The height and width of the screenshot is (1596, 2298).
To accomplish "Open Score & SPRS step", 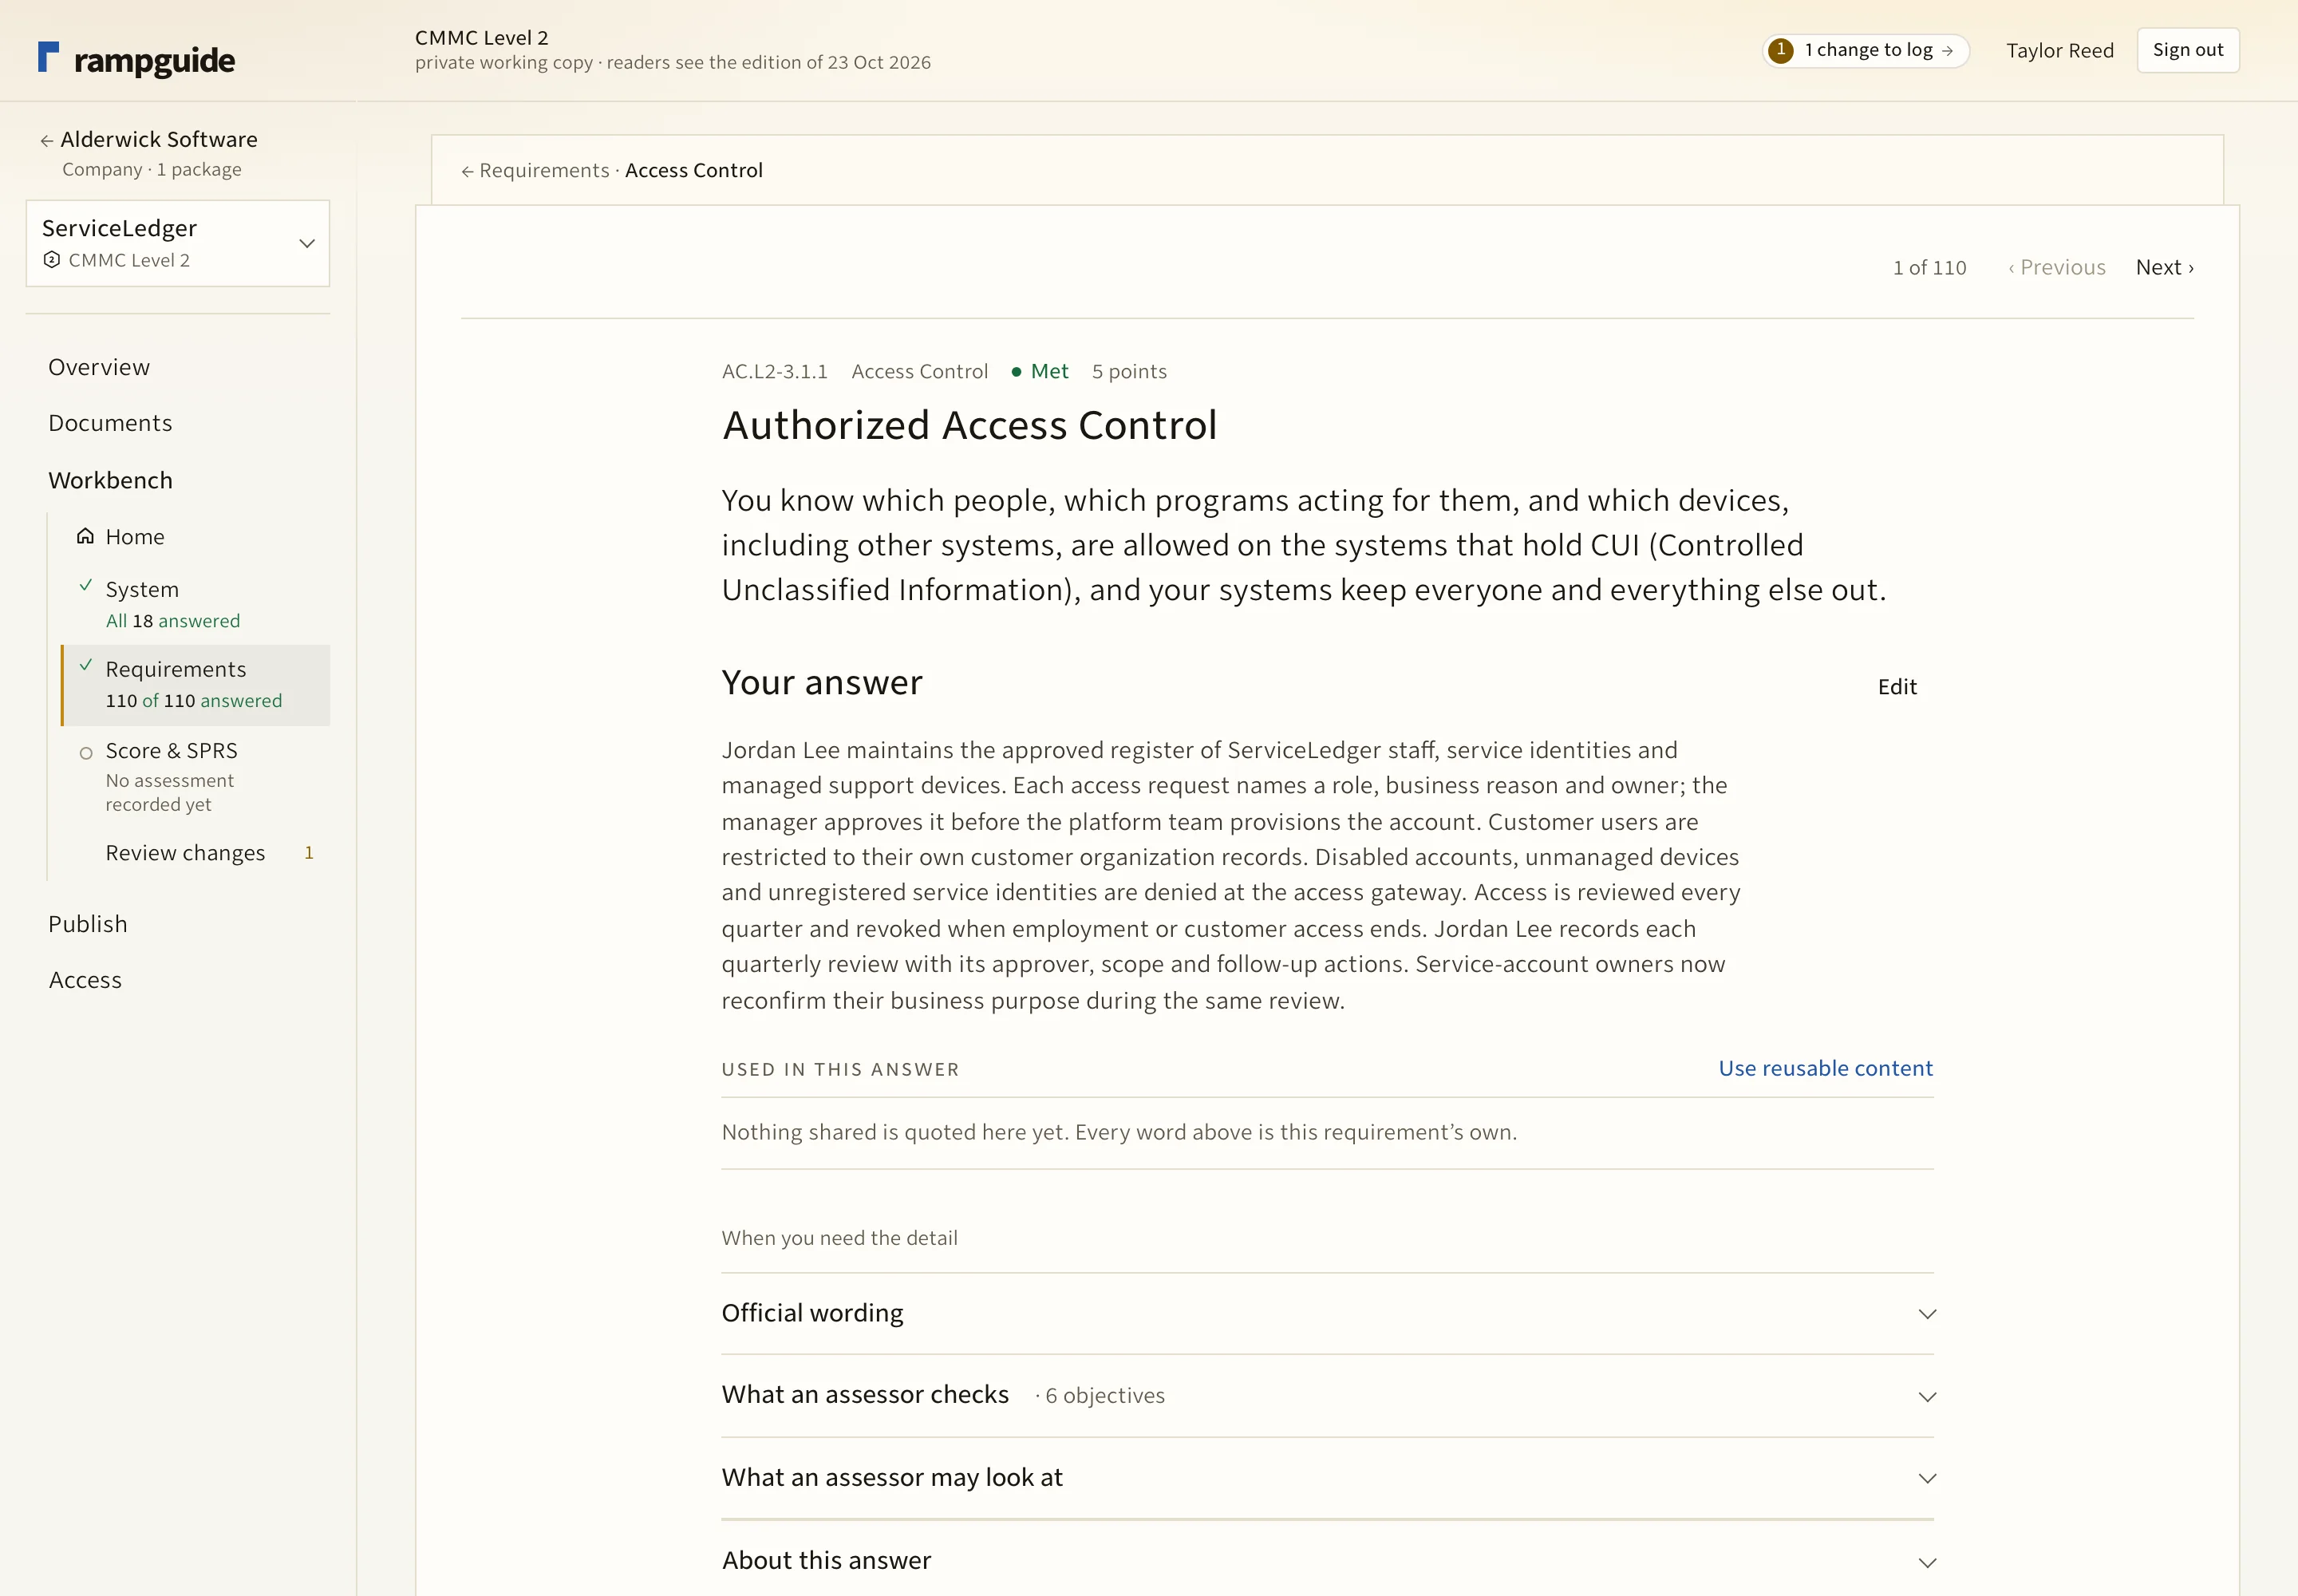I will click(196, 777).
